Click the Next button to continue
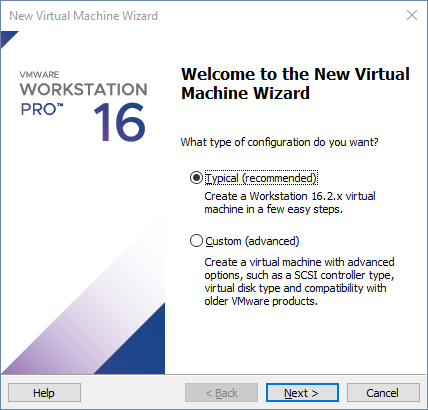 pyautogui.click(x=302, y=393)
